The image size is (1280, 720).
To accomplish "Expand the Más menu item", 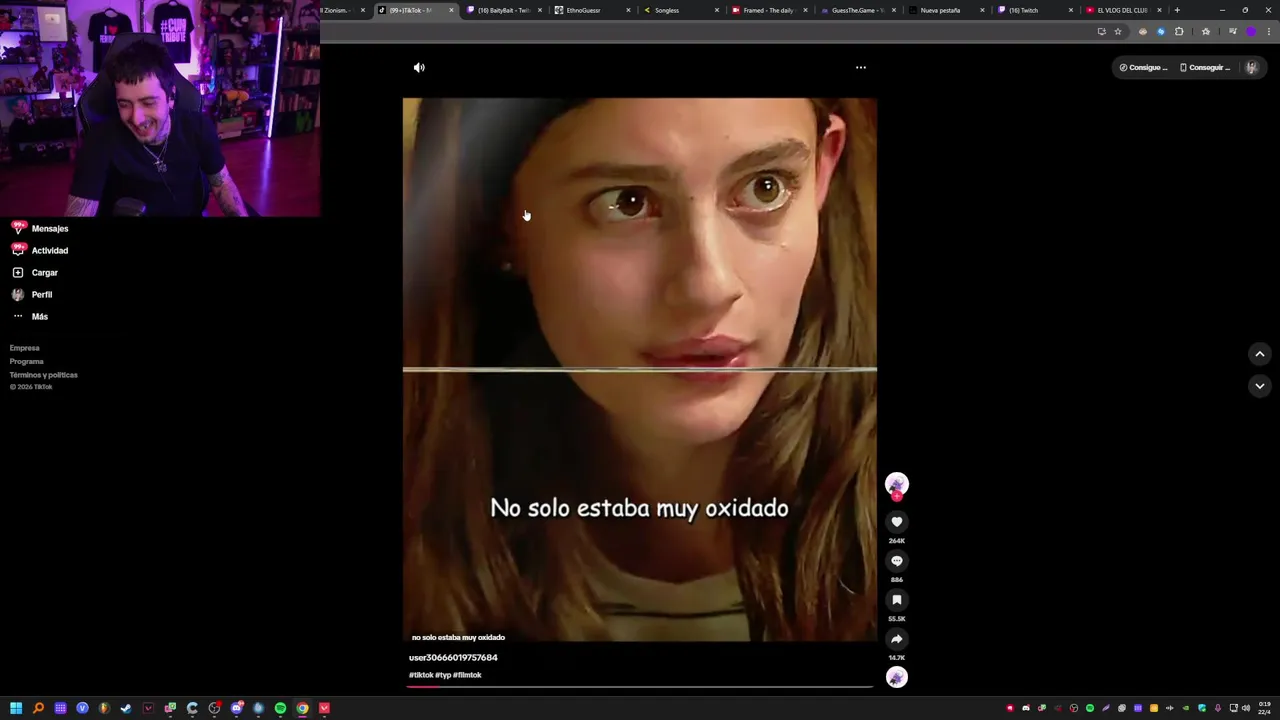I will coord(30,317).
